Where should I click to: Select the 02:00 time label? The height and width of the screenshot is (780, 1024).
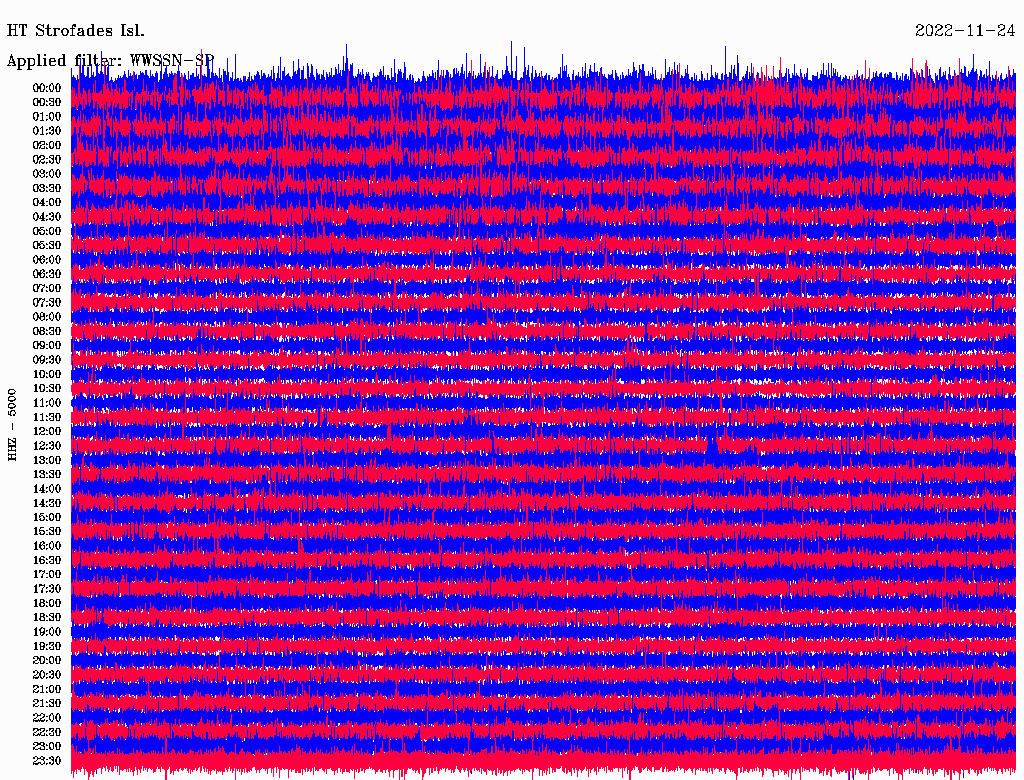pos(47,145)
